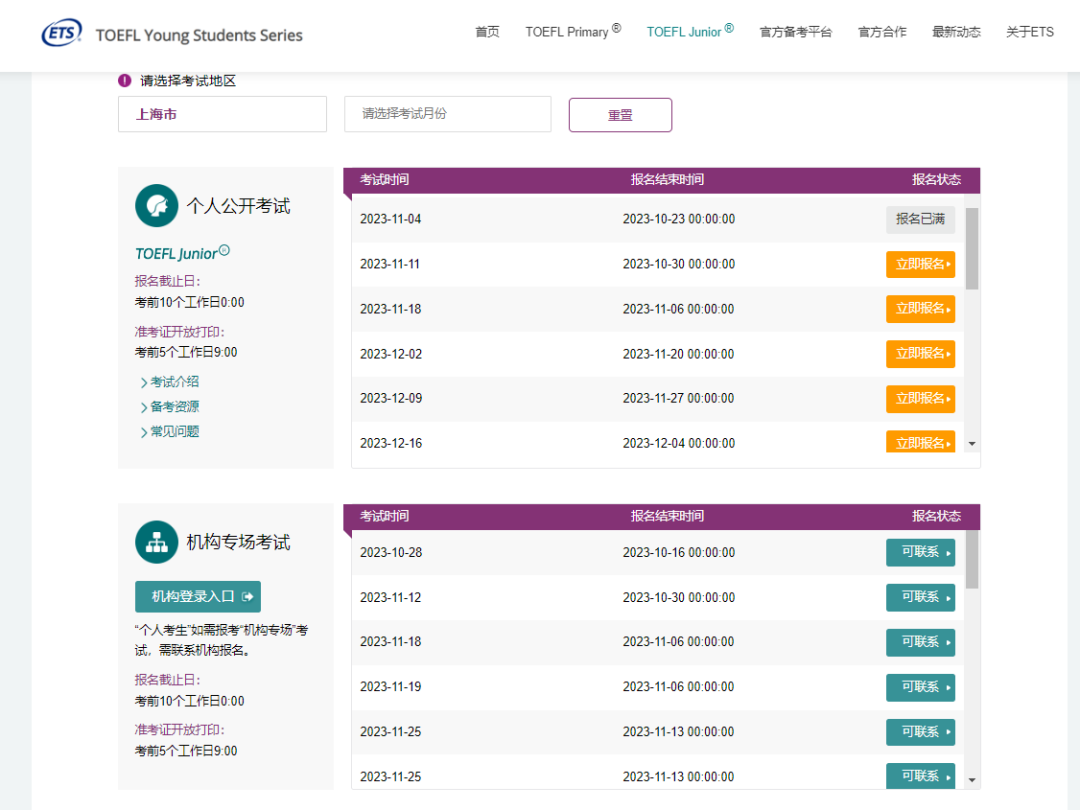This screenshot has width=1080, height=810.
Task: Click 立即报名 for the 2023-11-11 exam
Action: pos(920,264)
